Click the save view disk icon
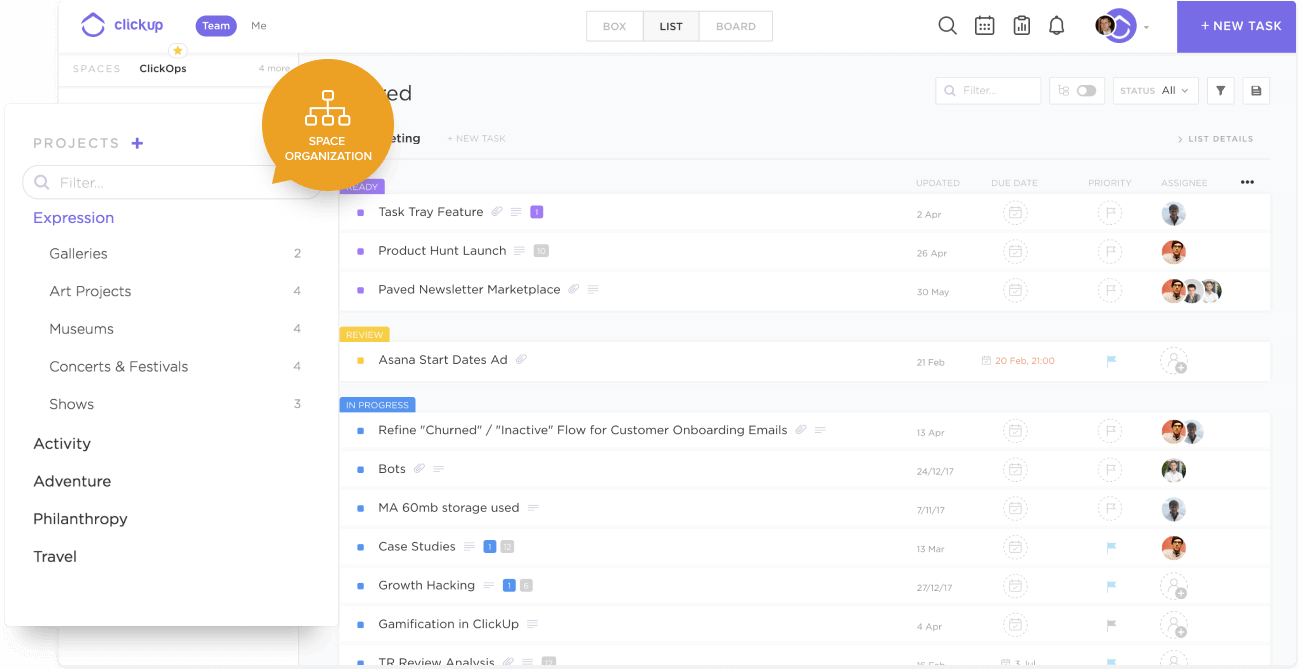Screen dimensions: 1303x669 click(1256, 90)
